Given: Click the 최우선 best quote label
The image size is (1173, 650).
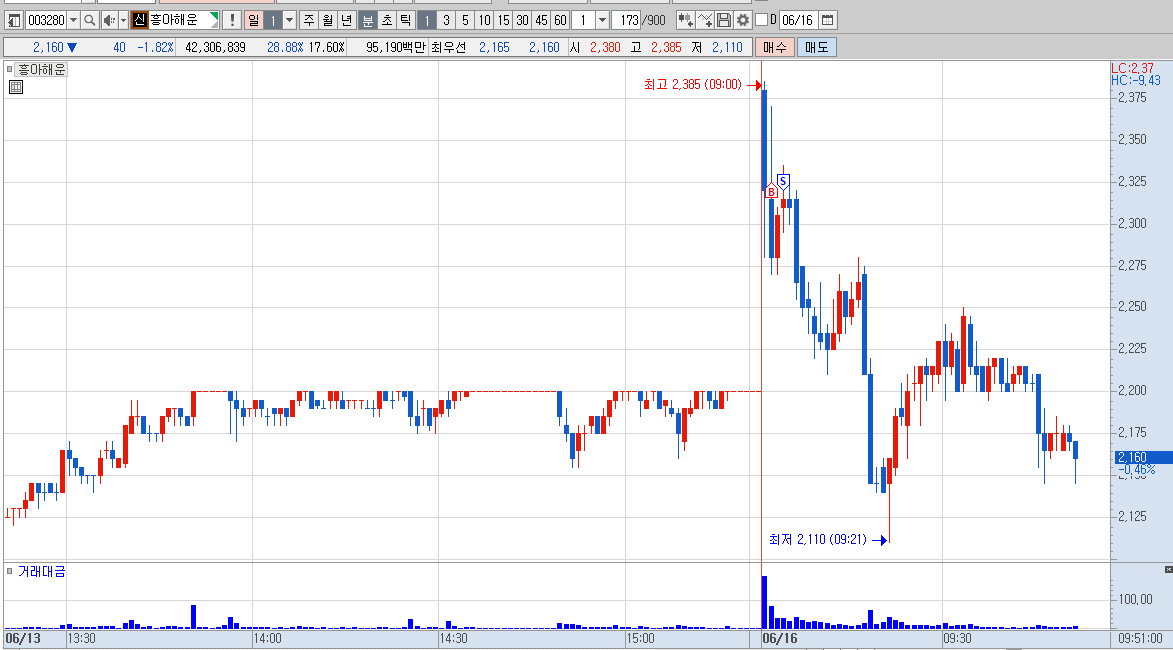Looking at the screenshot, I should coord(448,47).
